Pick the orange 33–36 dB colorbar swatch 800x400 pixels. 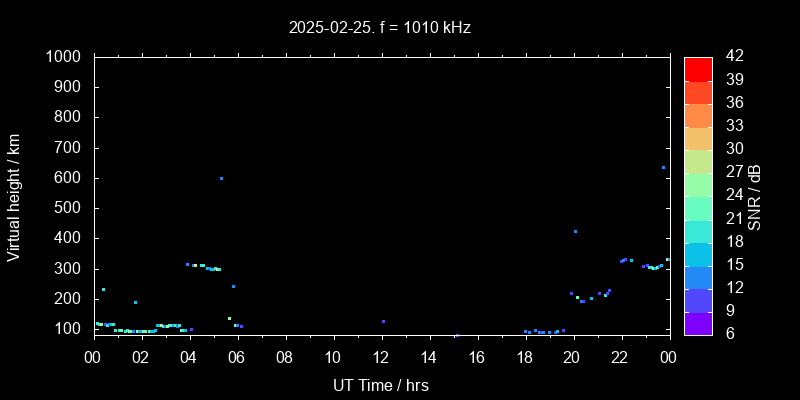(698, 115)
